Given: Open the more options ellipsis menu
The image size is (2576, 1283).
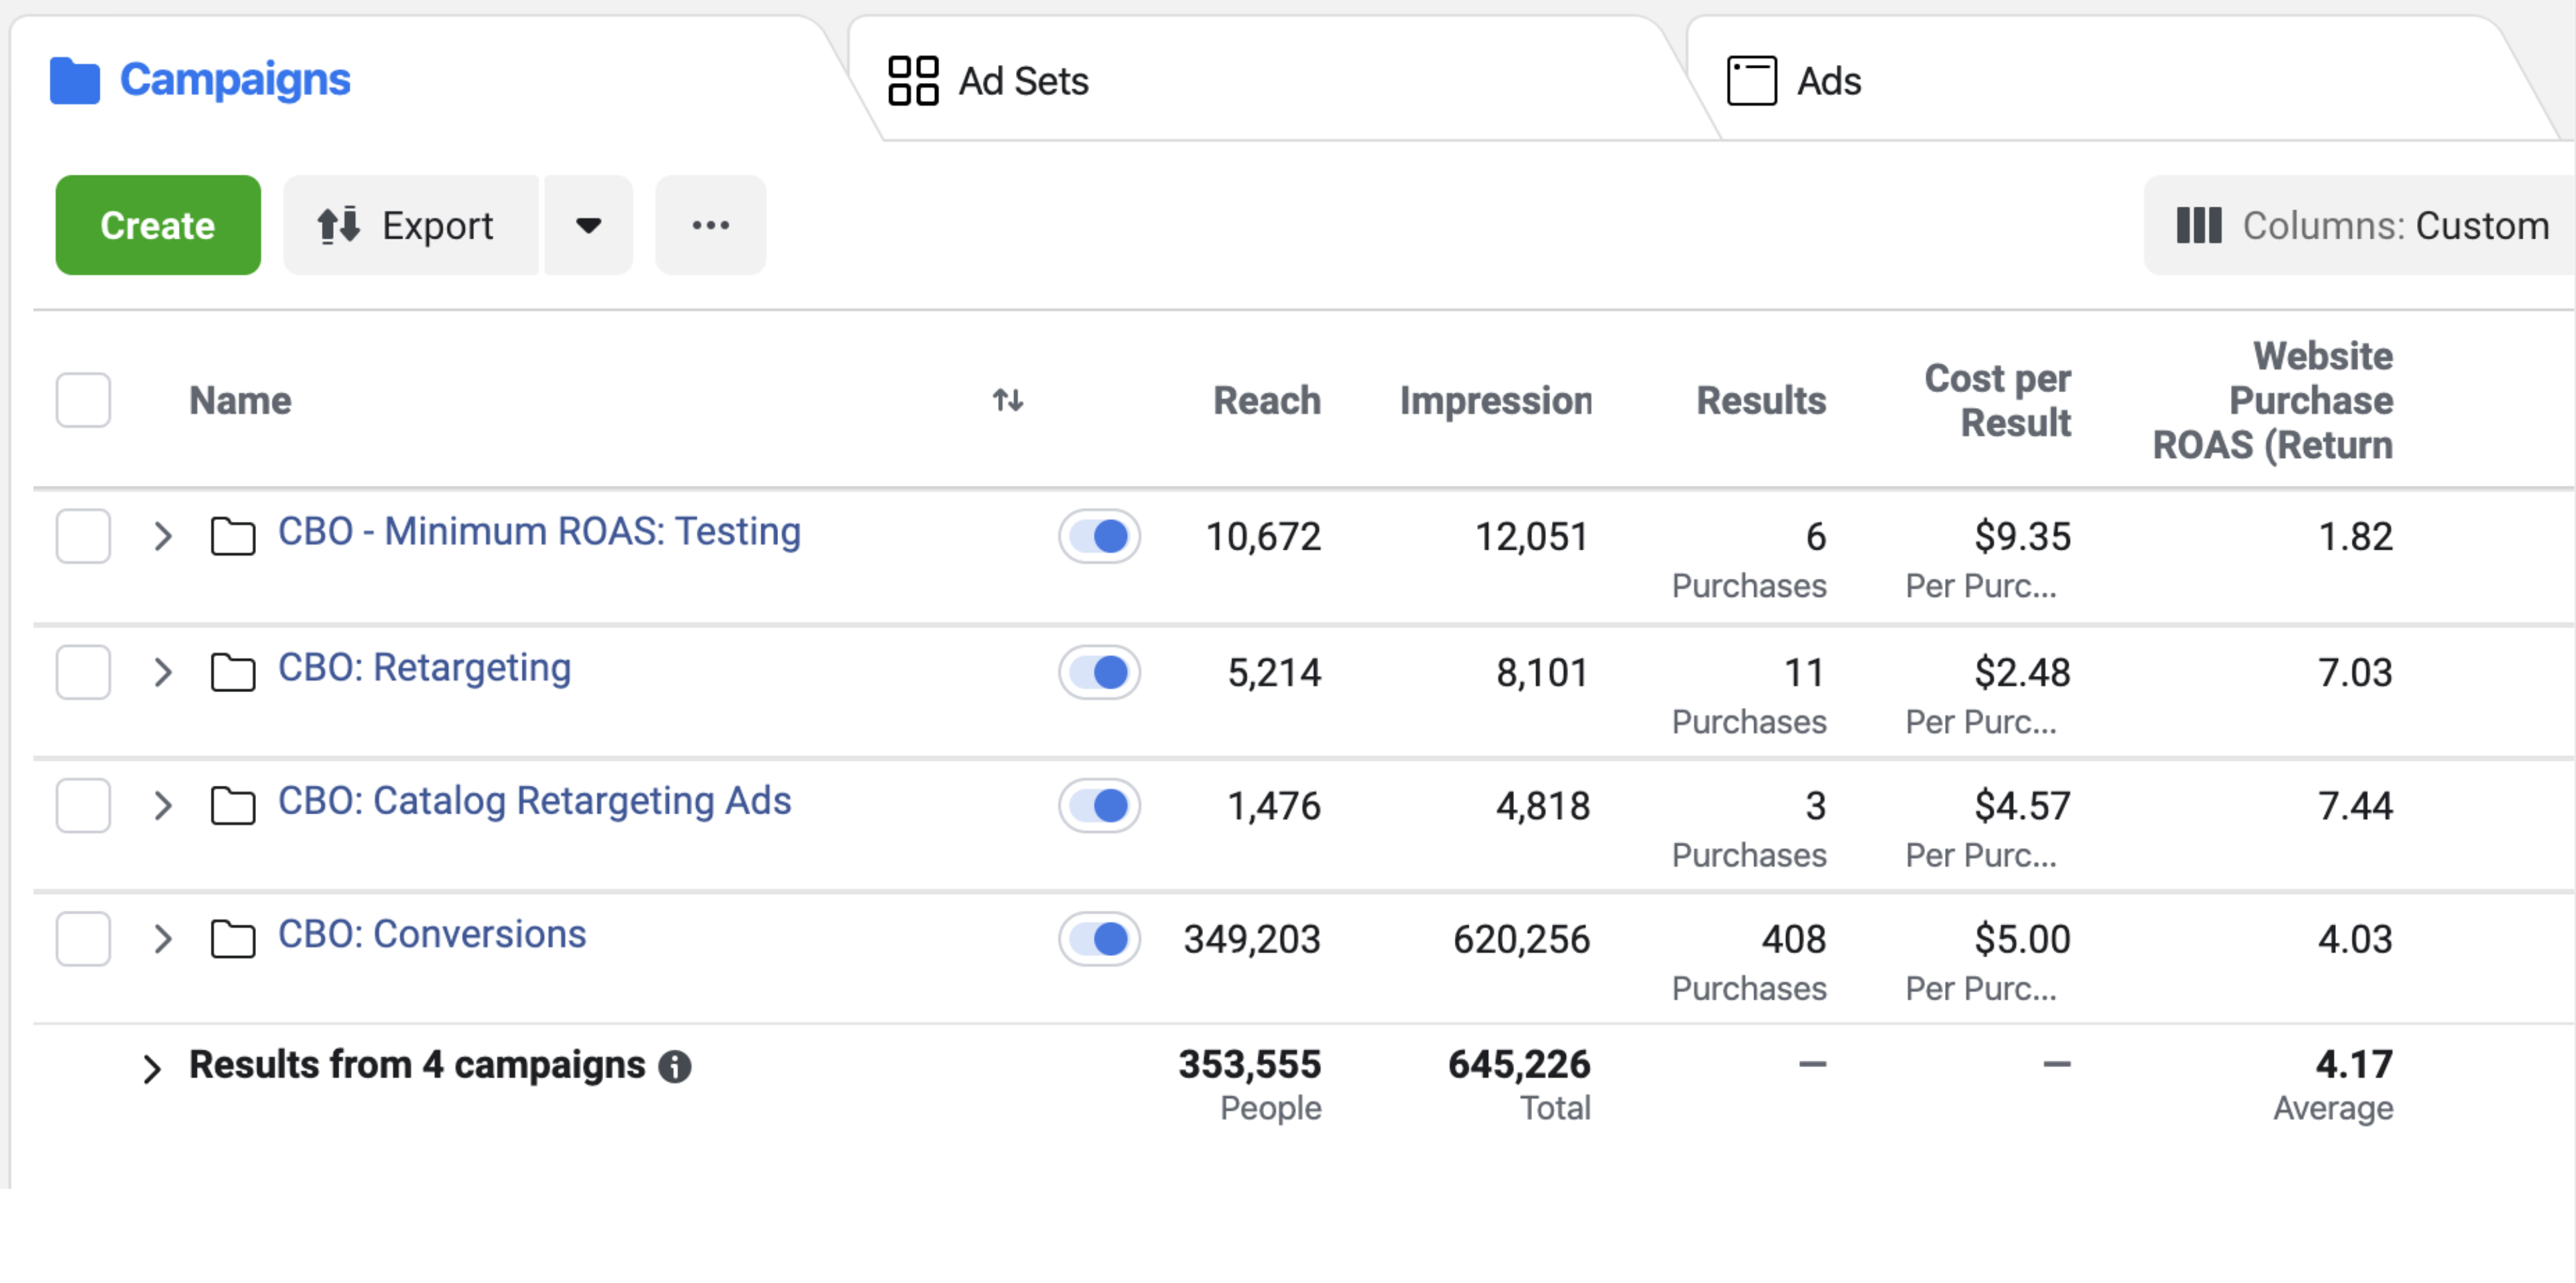Looking at the screenshot, I should pos(710,225).
